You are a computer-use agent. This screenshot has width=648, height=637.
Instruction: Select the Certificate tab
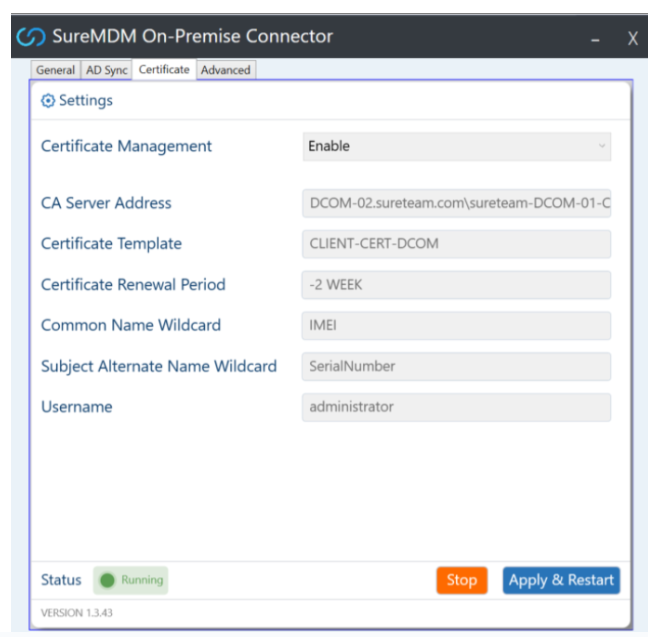(164, 69)
